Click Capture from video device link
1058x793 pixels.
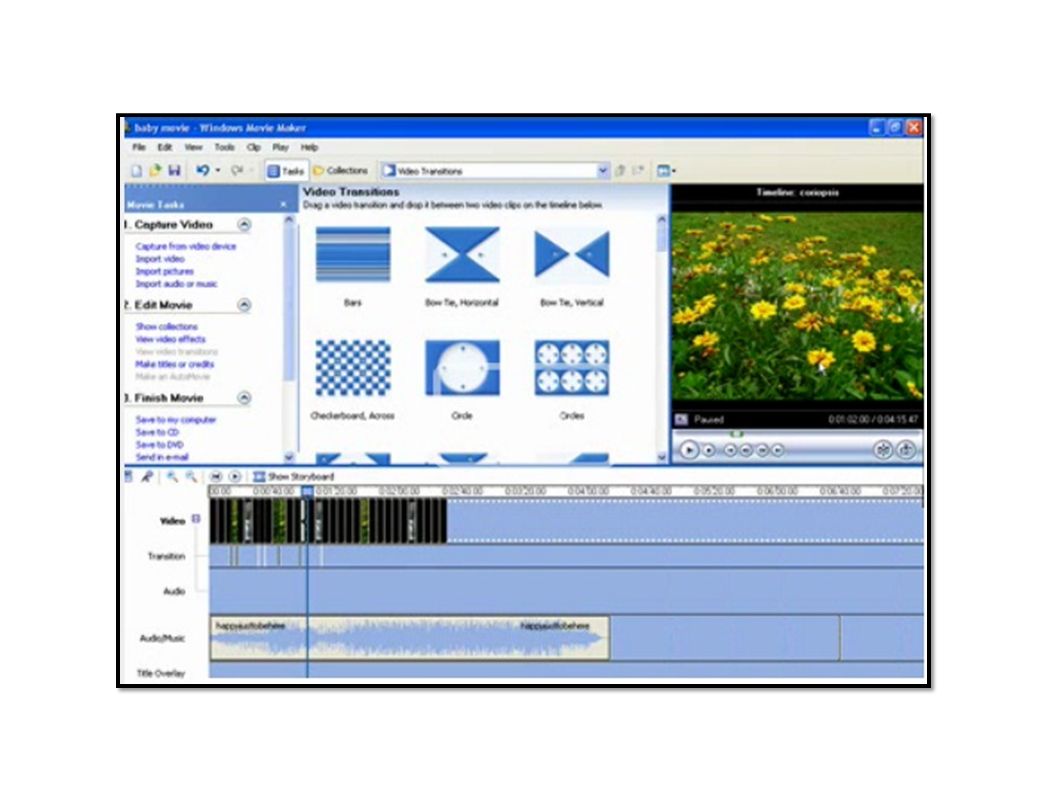pyautogui.click(x=186, y=246)
